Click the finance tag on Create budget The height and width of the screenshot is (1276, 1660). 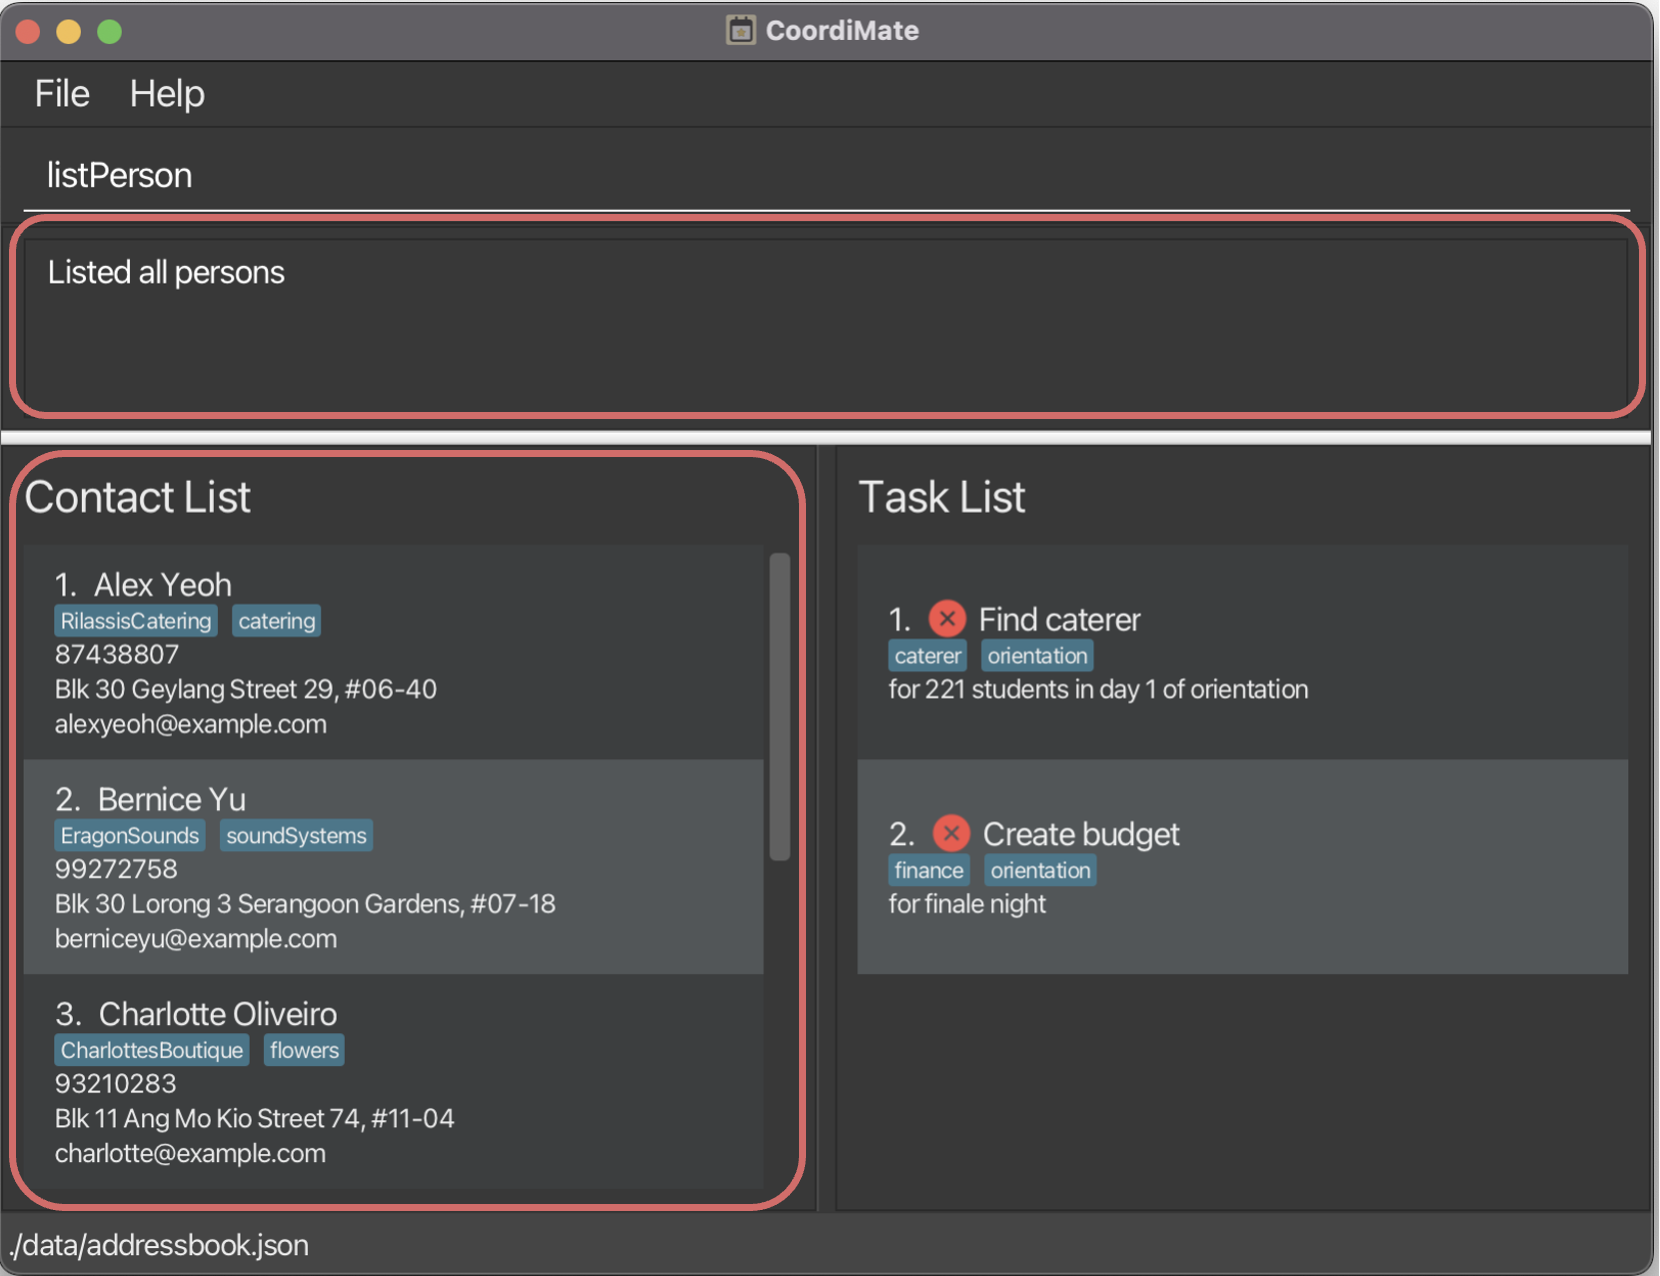point(928,871)
